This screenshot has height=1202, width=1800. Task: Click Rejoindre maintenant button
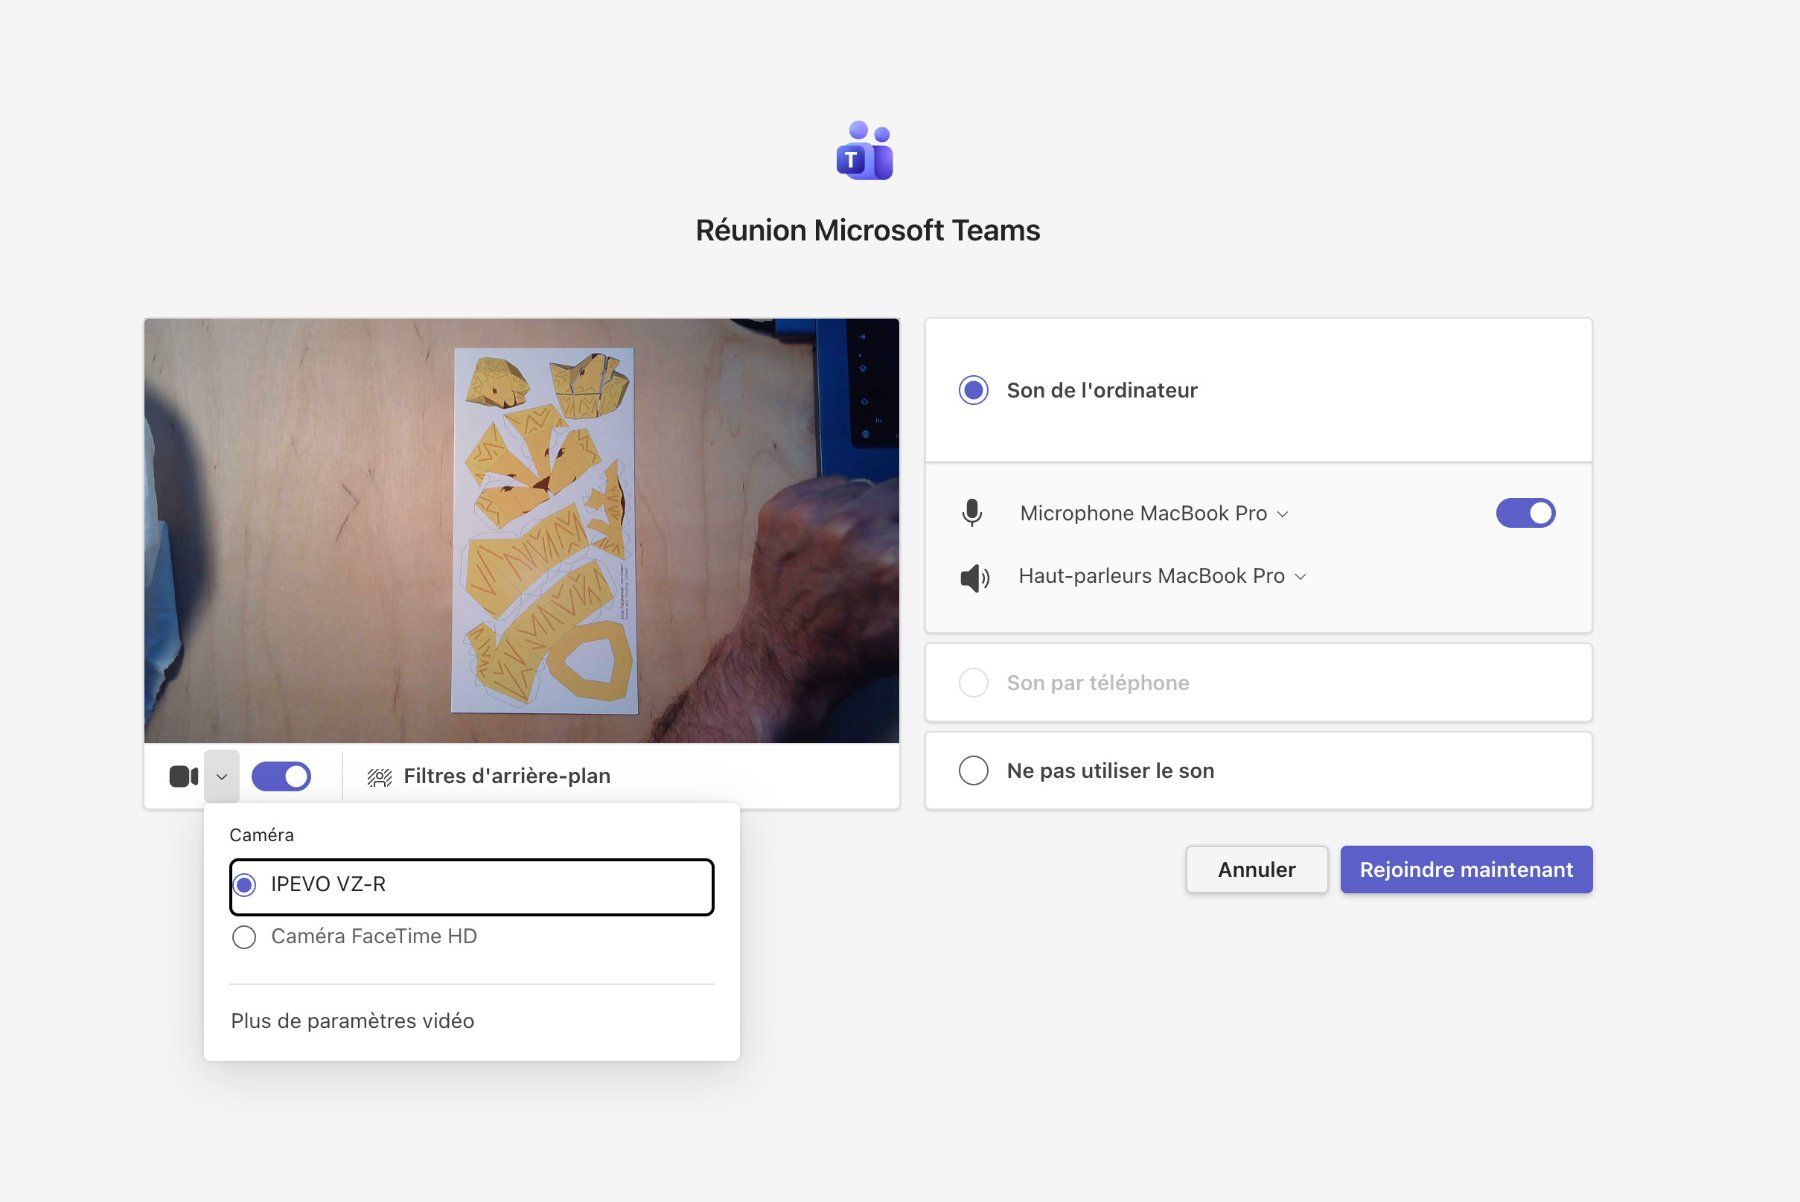[x=1466, y=870]
